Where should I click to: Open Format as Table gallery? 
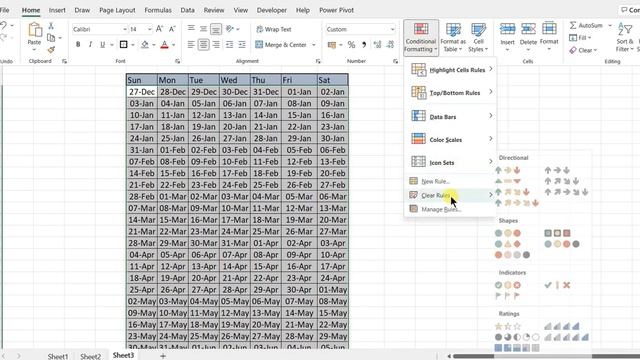point(453,38)
